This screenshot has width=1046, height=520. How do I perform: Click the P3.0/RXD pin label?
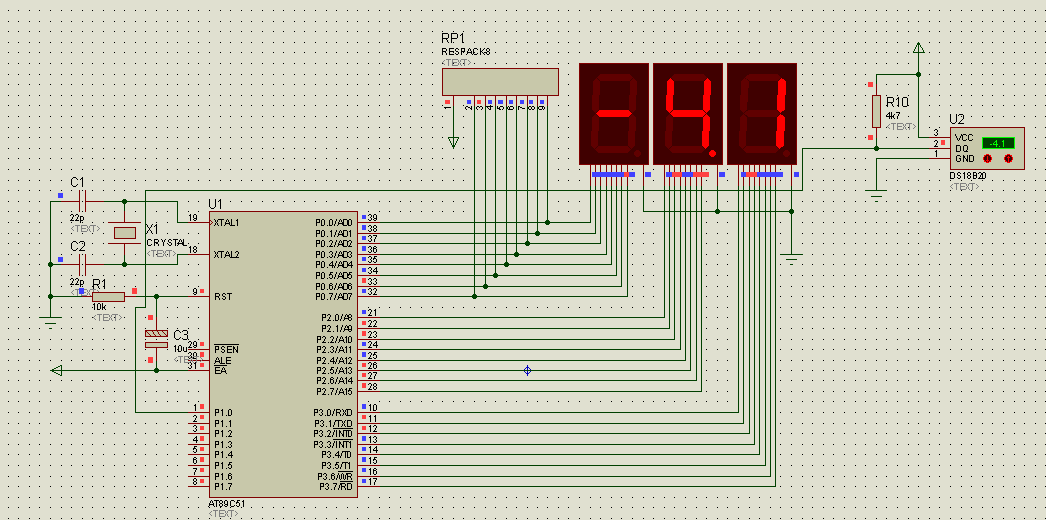click(333, 413)
